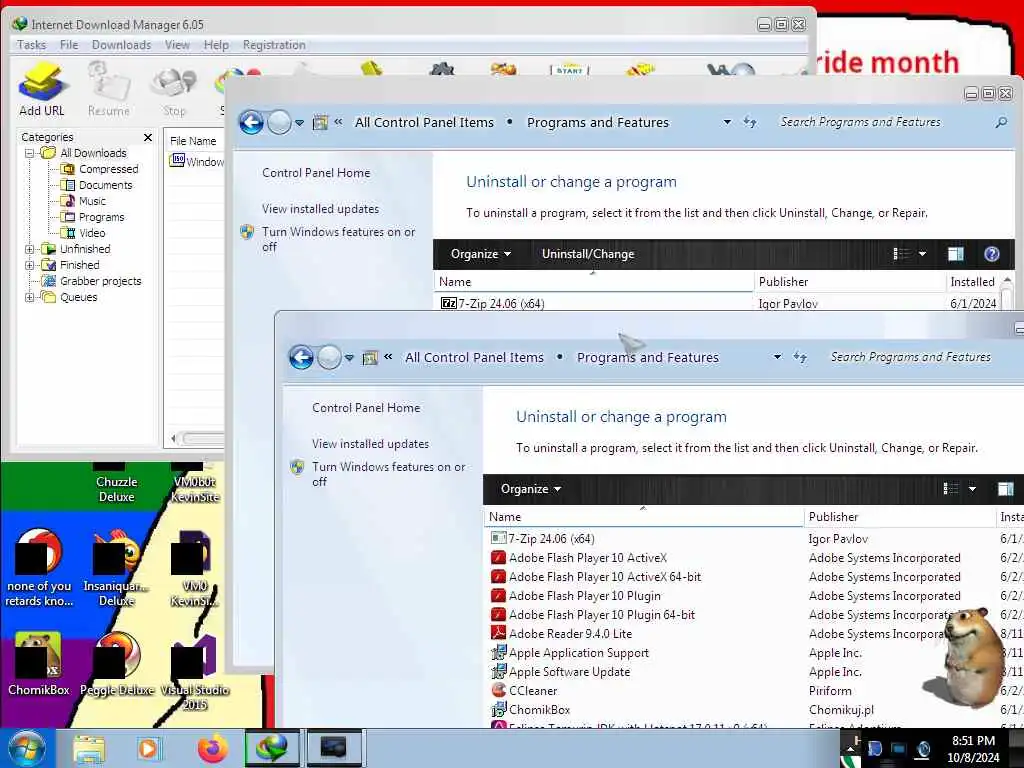This screenshot has width=1024, height=768.
Task: Open the Chuzzle Deluxe desktop shortcut
Action: coord(116,483)
